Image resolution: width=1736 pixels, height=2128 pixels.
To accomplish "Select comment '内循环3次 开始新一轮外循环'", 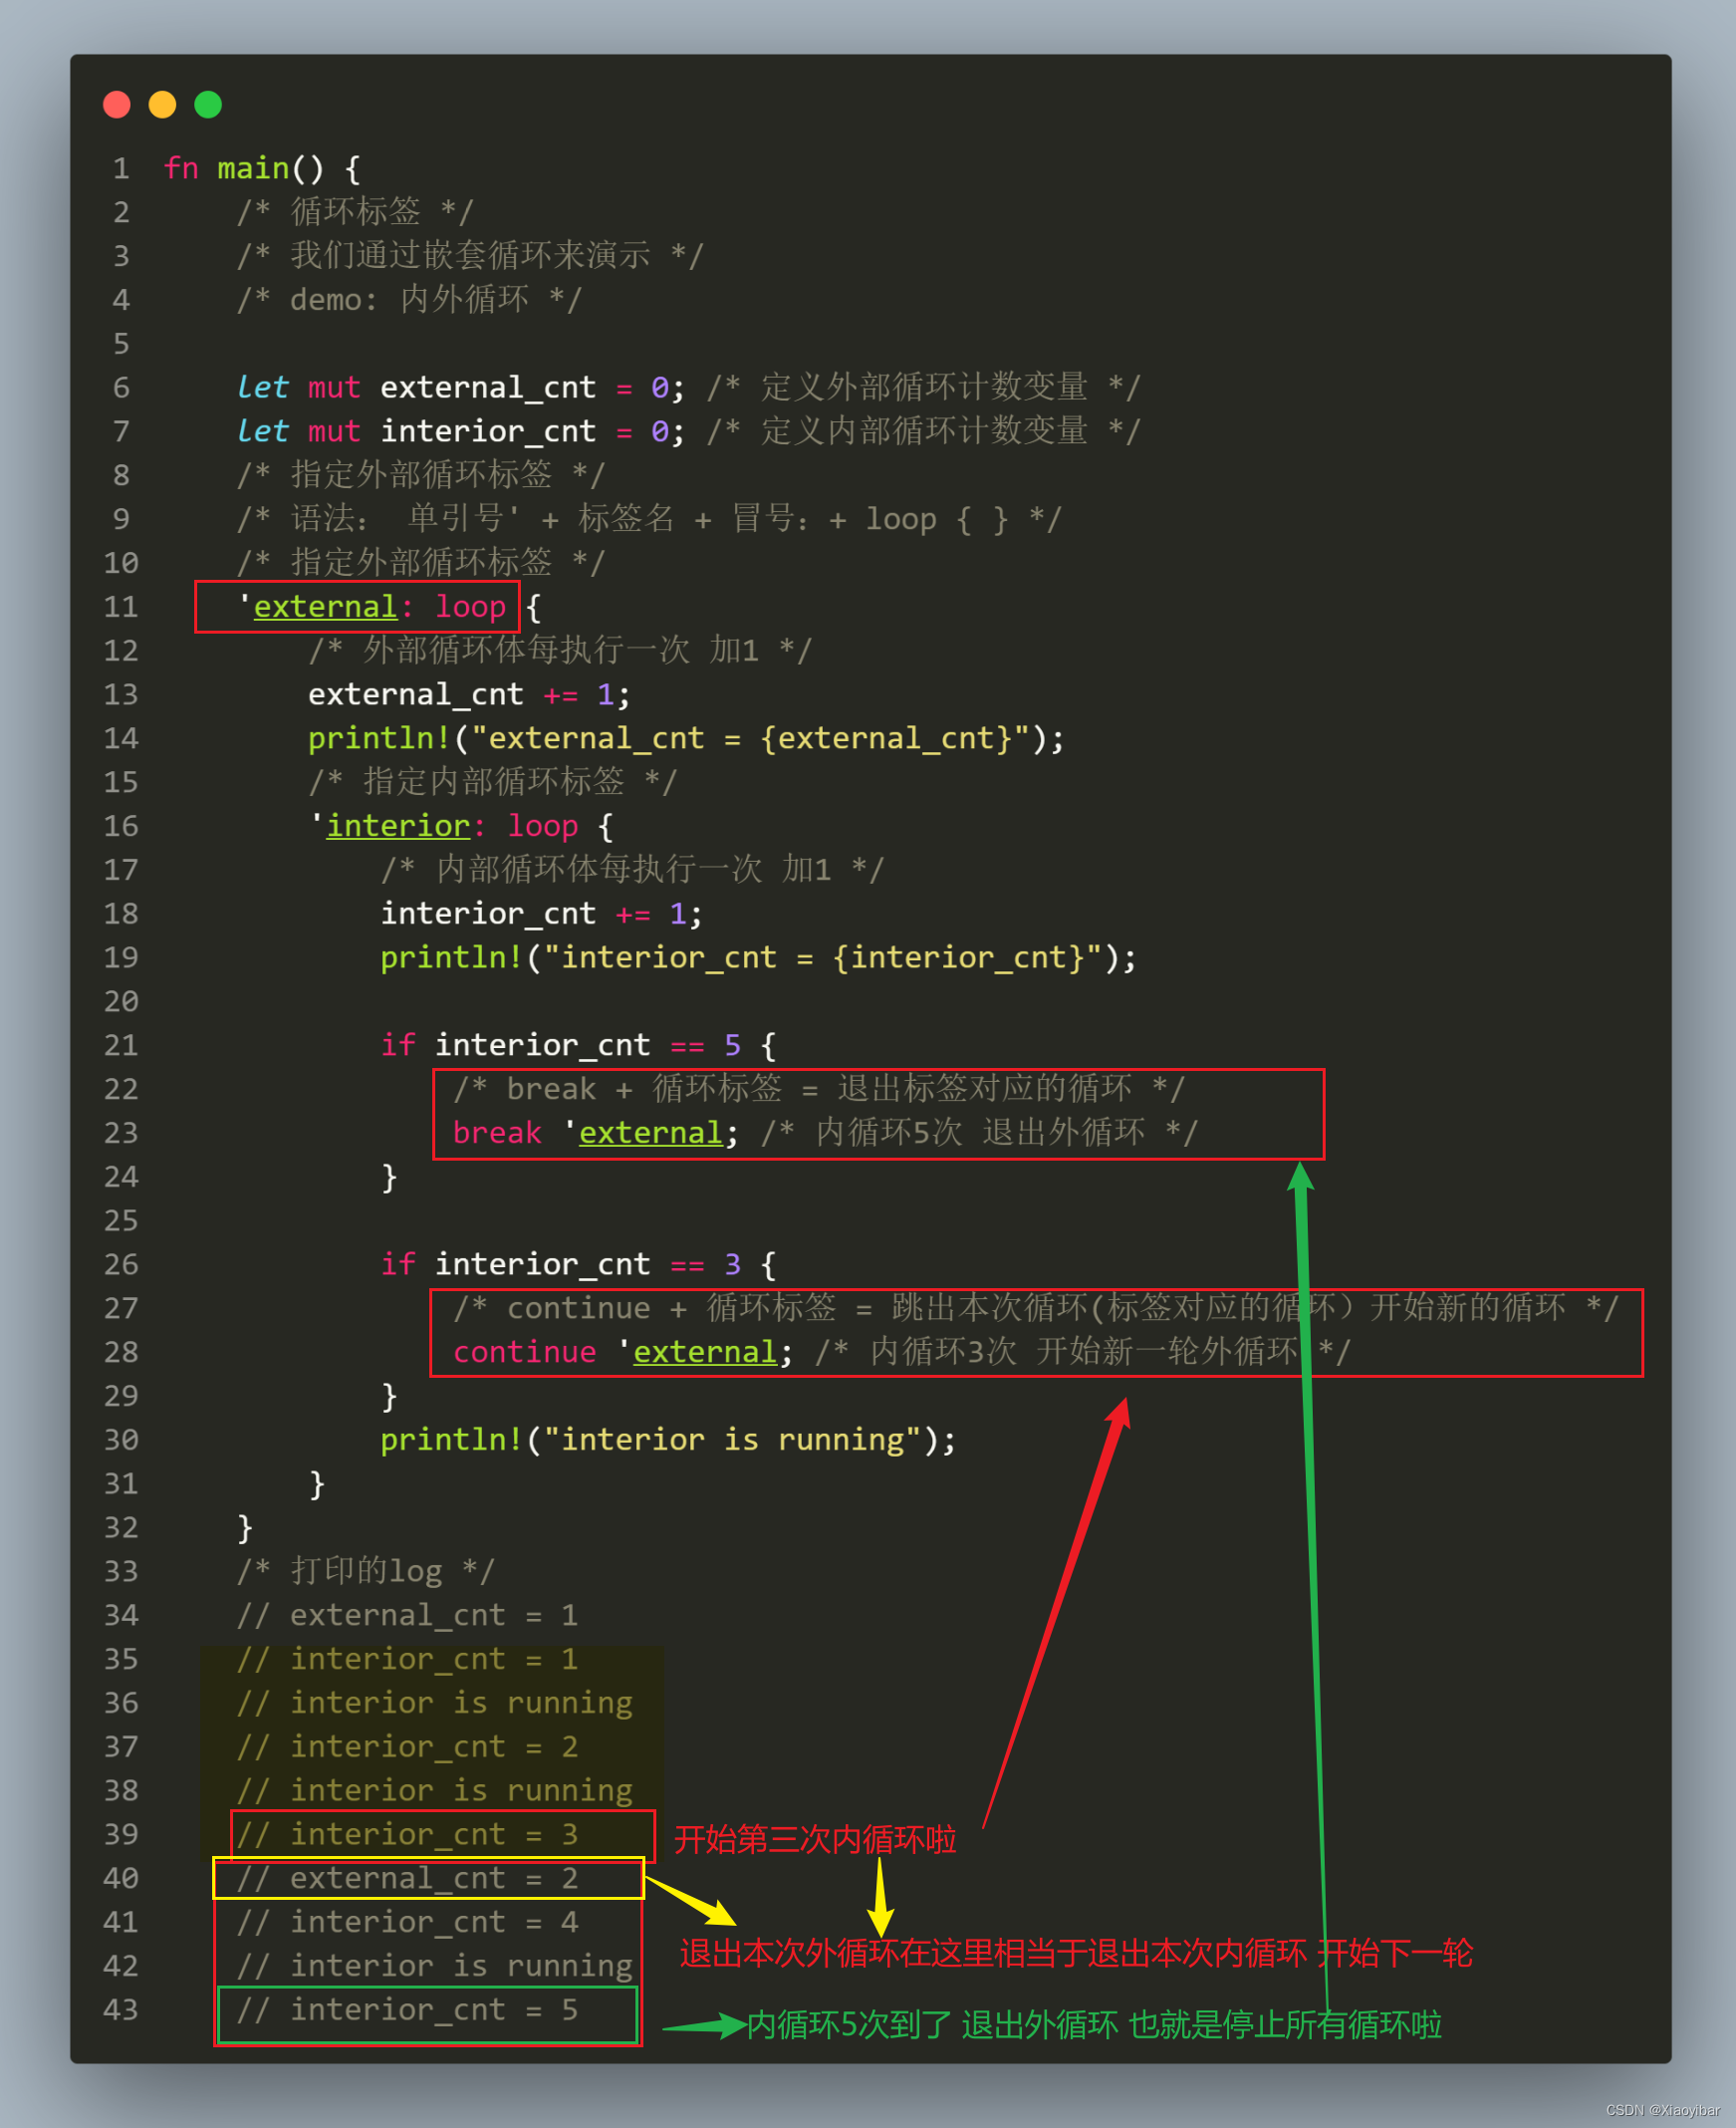I will 1084,1352.
